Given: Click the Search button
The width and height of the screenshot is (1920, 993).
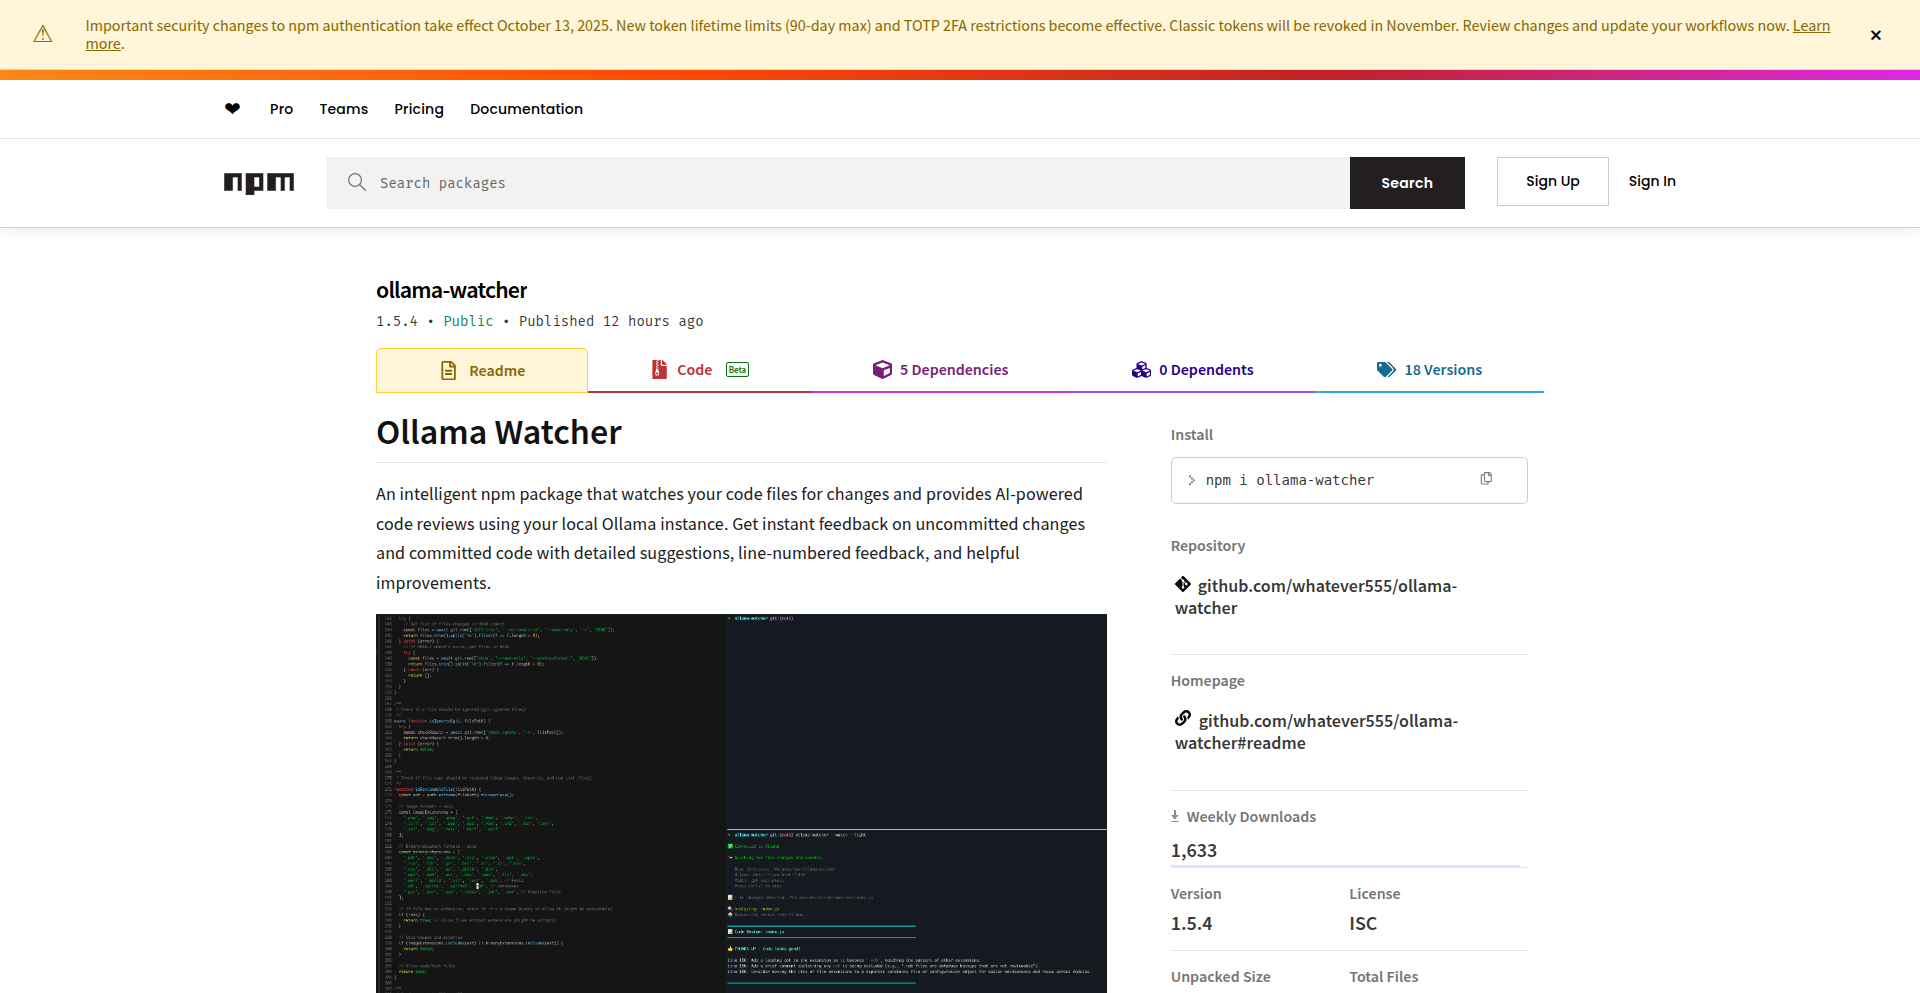Looking at the screenshot, I should [1407, 182].
